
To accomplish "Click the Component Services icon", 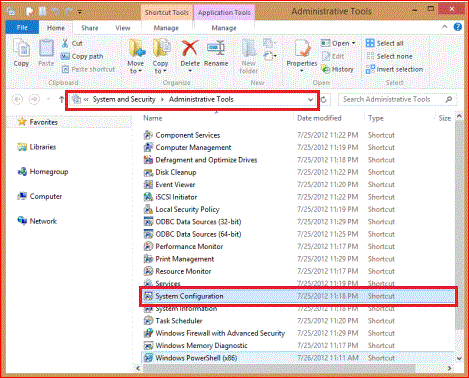I will click(x=148, y=135).
